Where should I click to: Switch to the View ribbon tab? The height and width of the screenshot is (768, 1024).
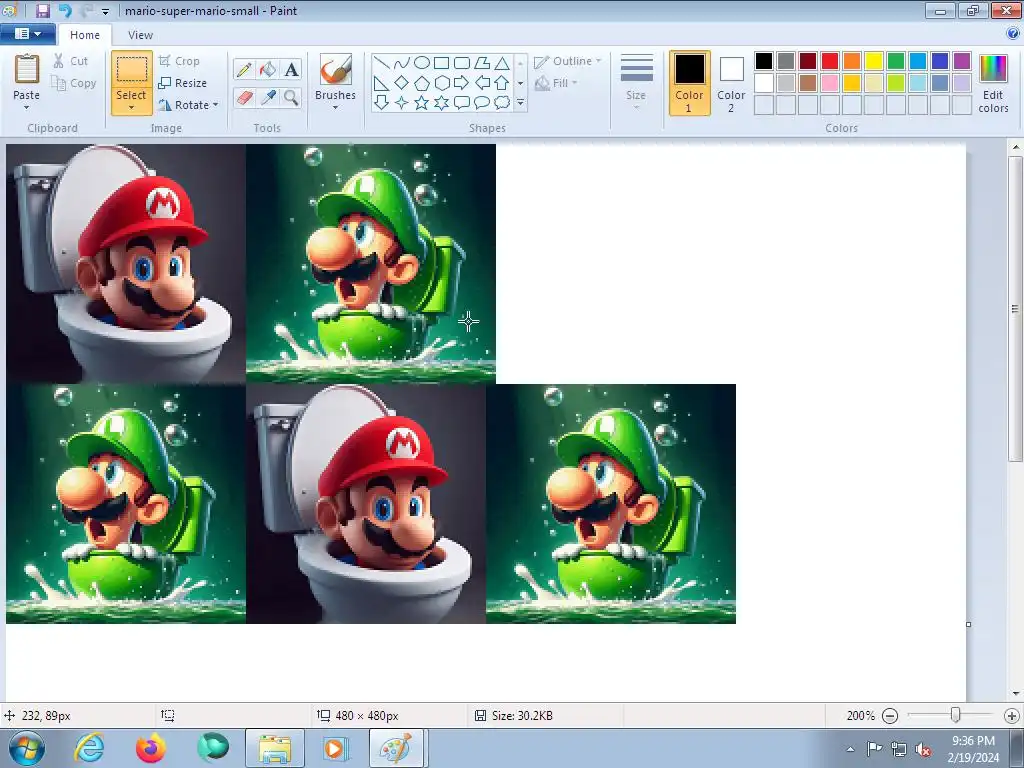tap(140, 35)
